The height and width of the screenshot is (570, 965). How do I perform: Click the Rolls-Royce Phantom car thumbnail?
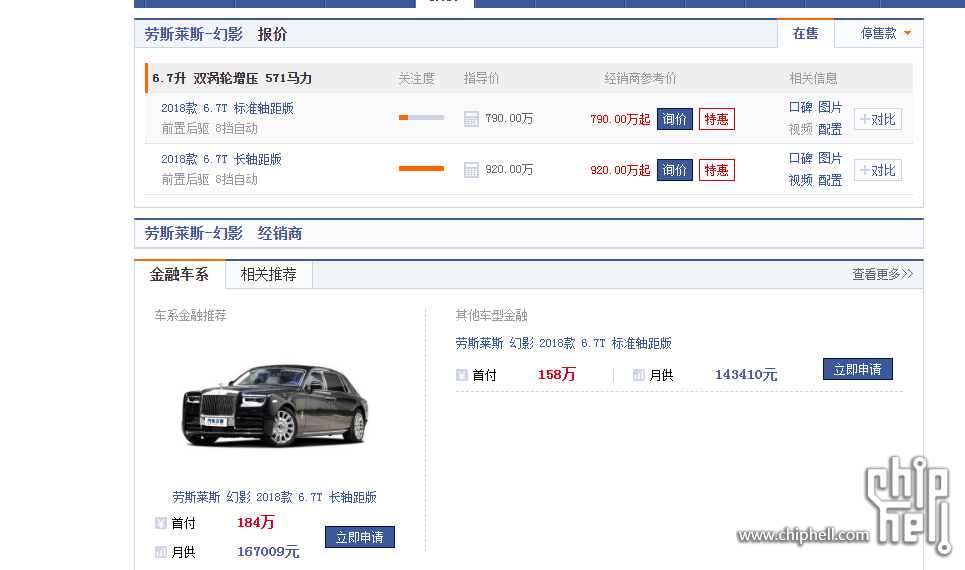pyautogui.click(x=275, y=406)
